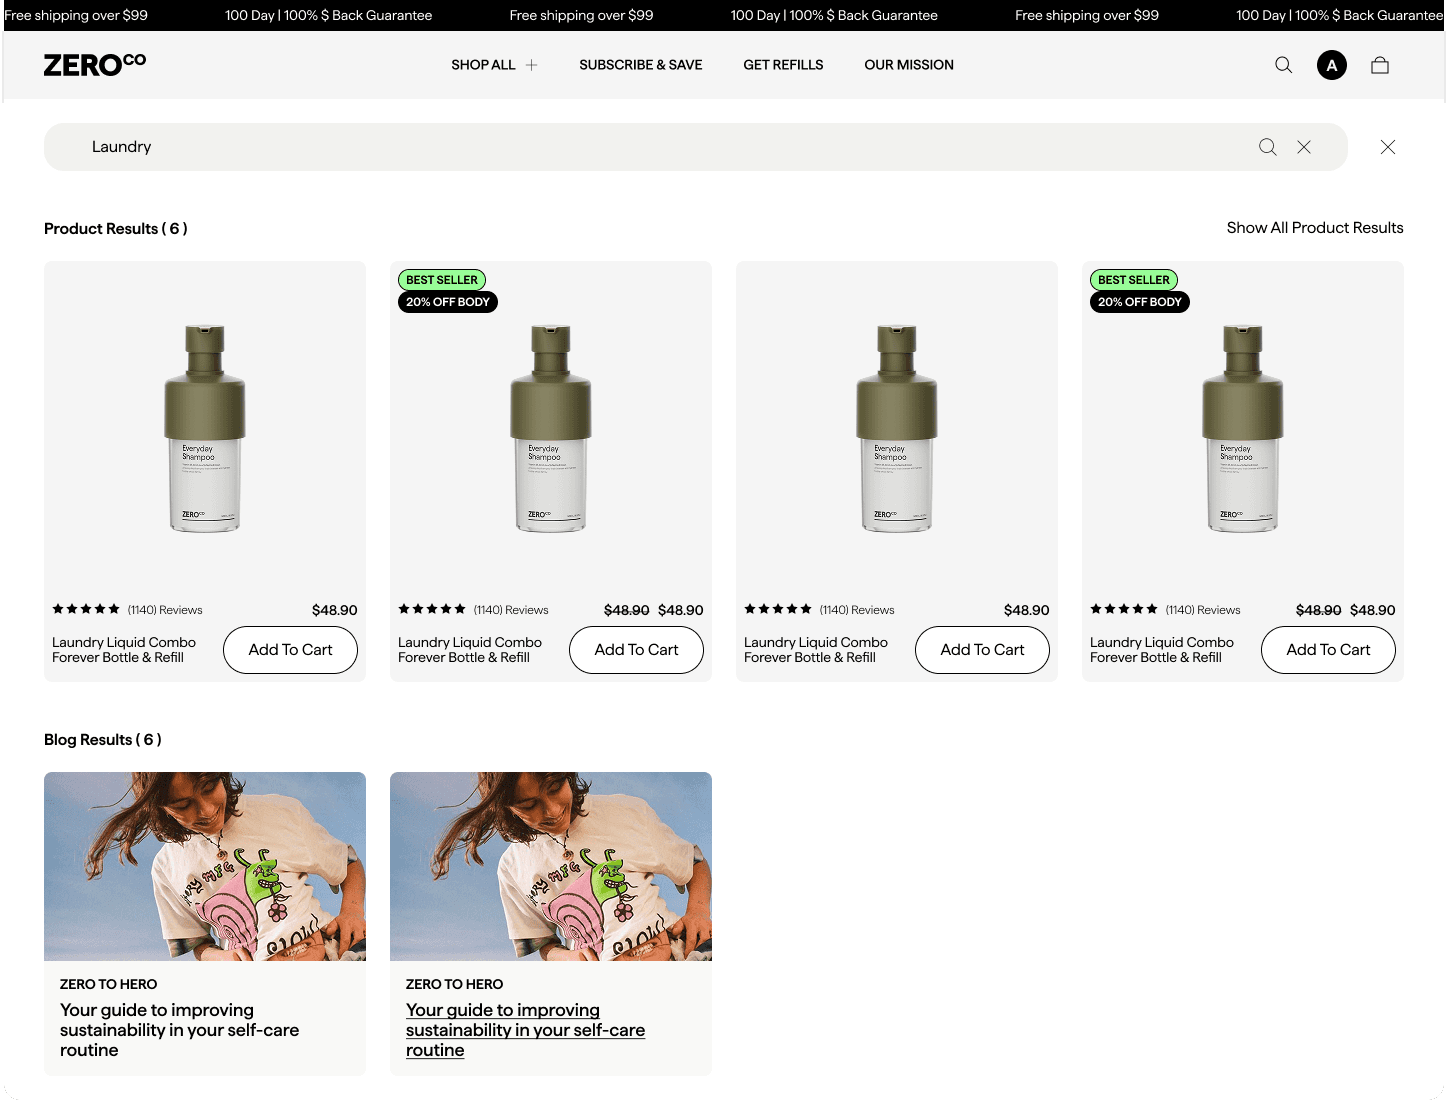Open first blog's sustainability guide title

pyautogui.click(x=179, y=1030)
